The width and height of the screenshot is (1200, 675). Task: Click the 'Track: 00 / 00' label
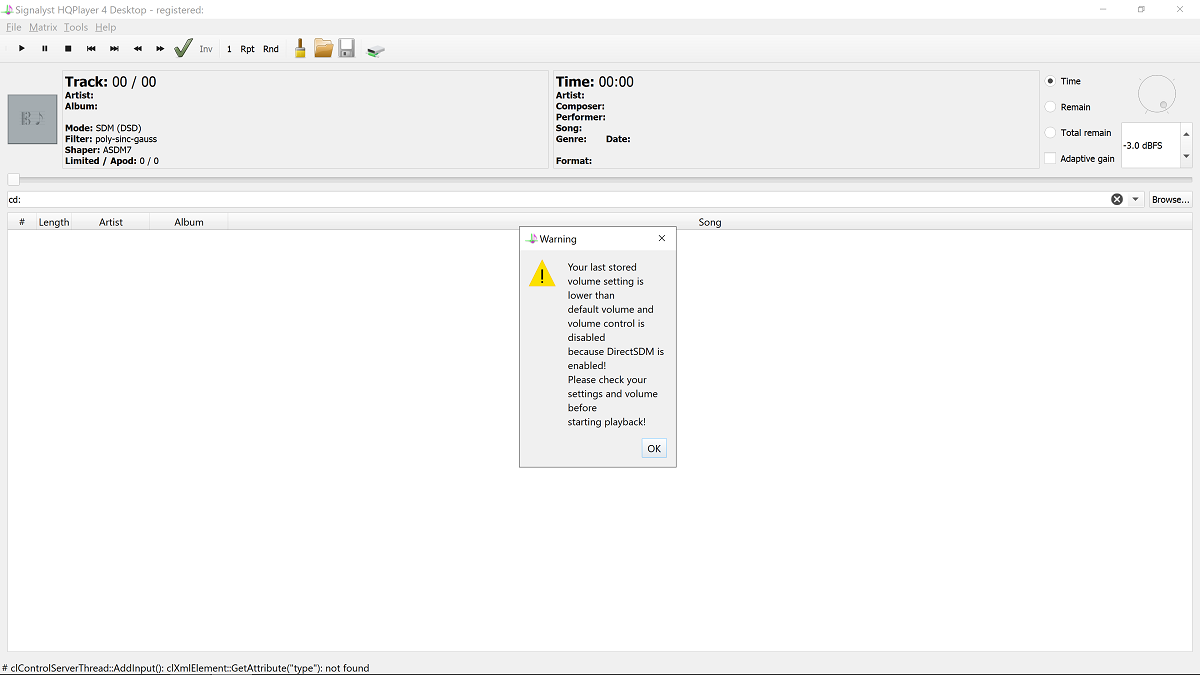pyautogui.click(x=111, y=82)
